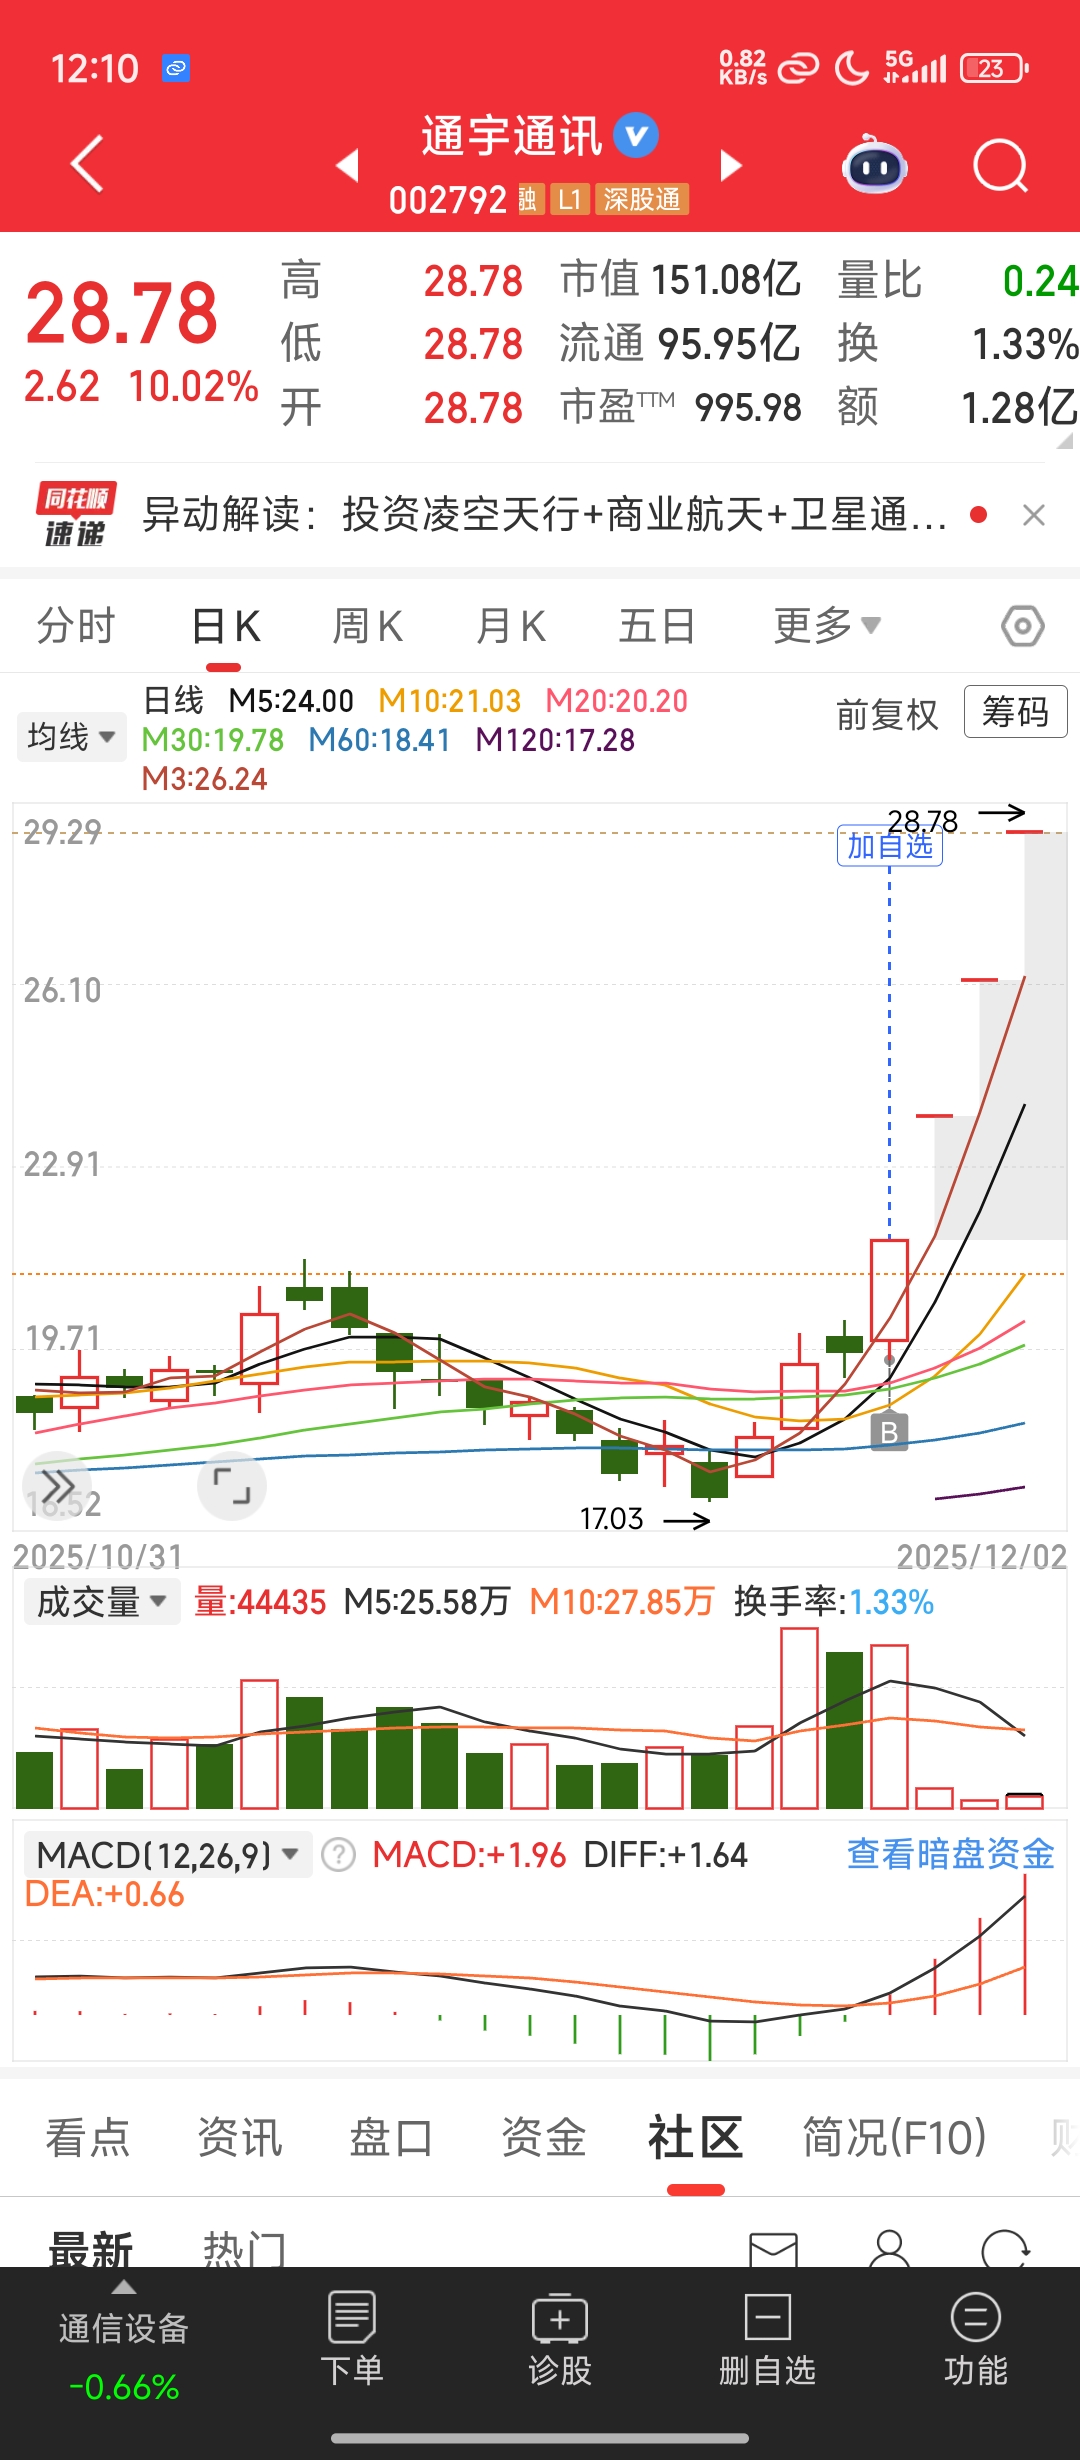Tap the M60:18.41 moving average label

click(379, 740)
